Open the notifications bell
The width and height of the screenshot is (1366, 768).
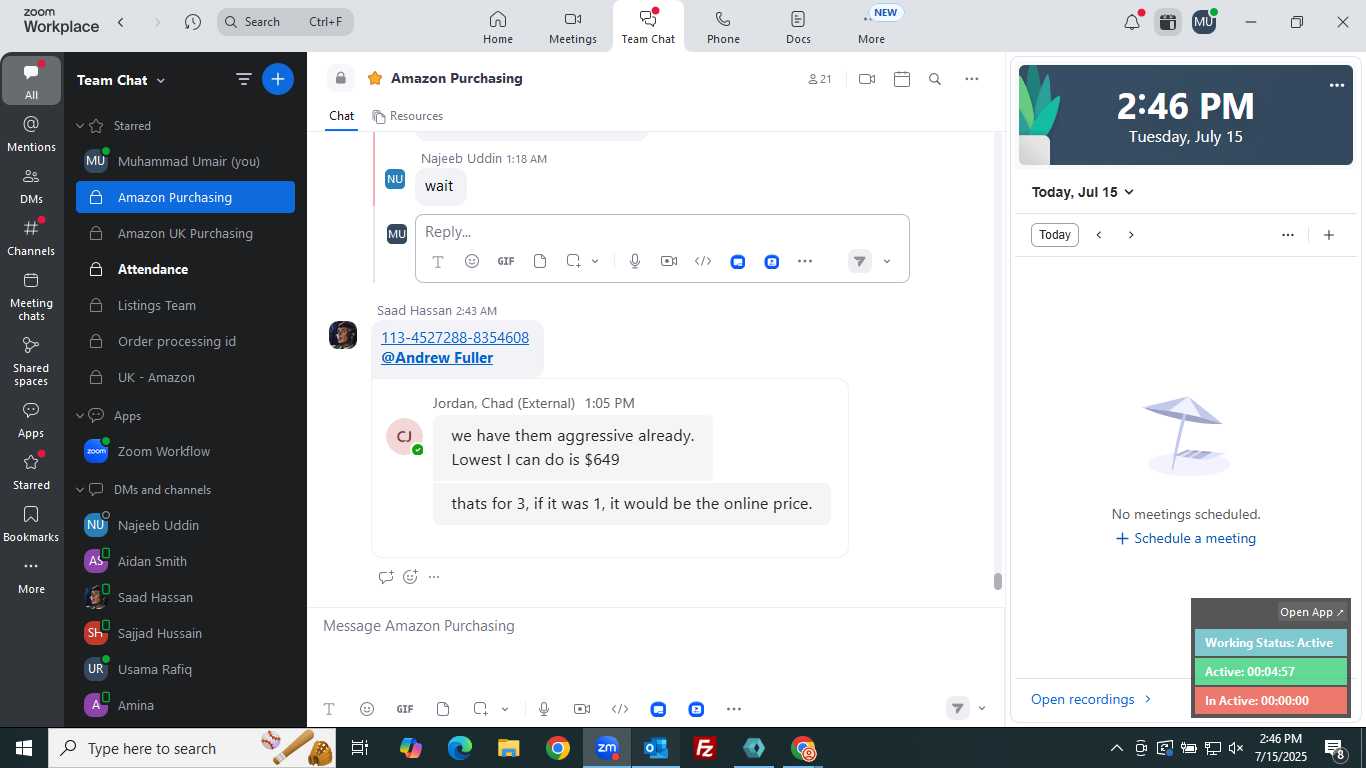click(1132, 22)
